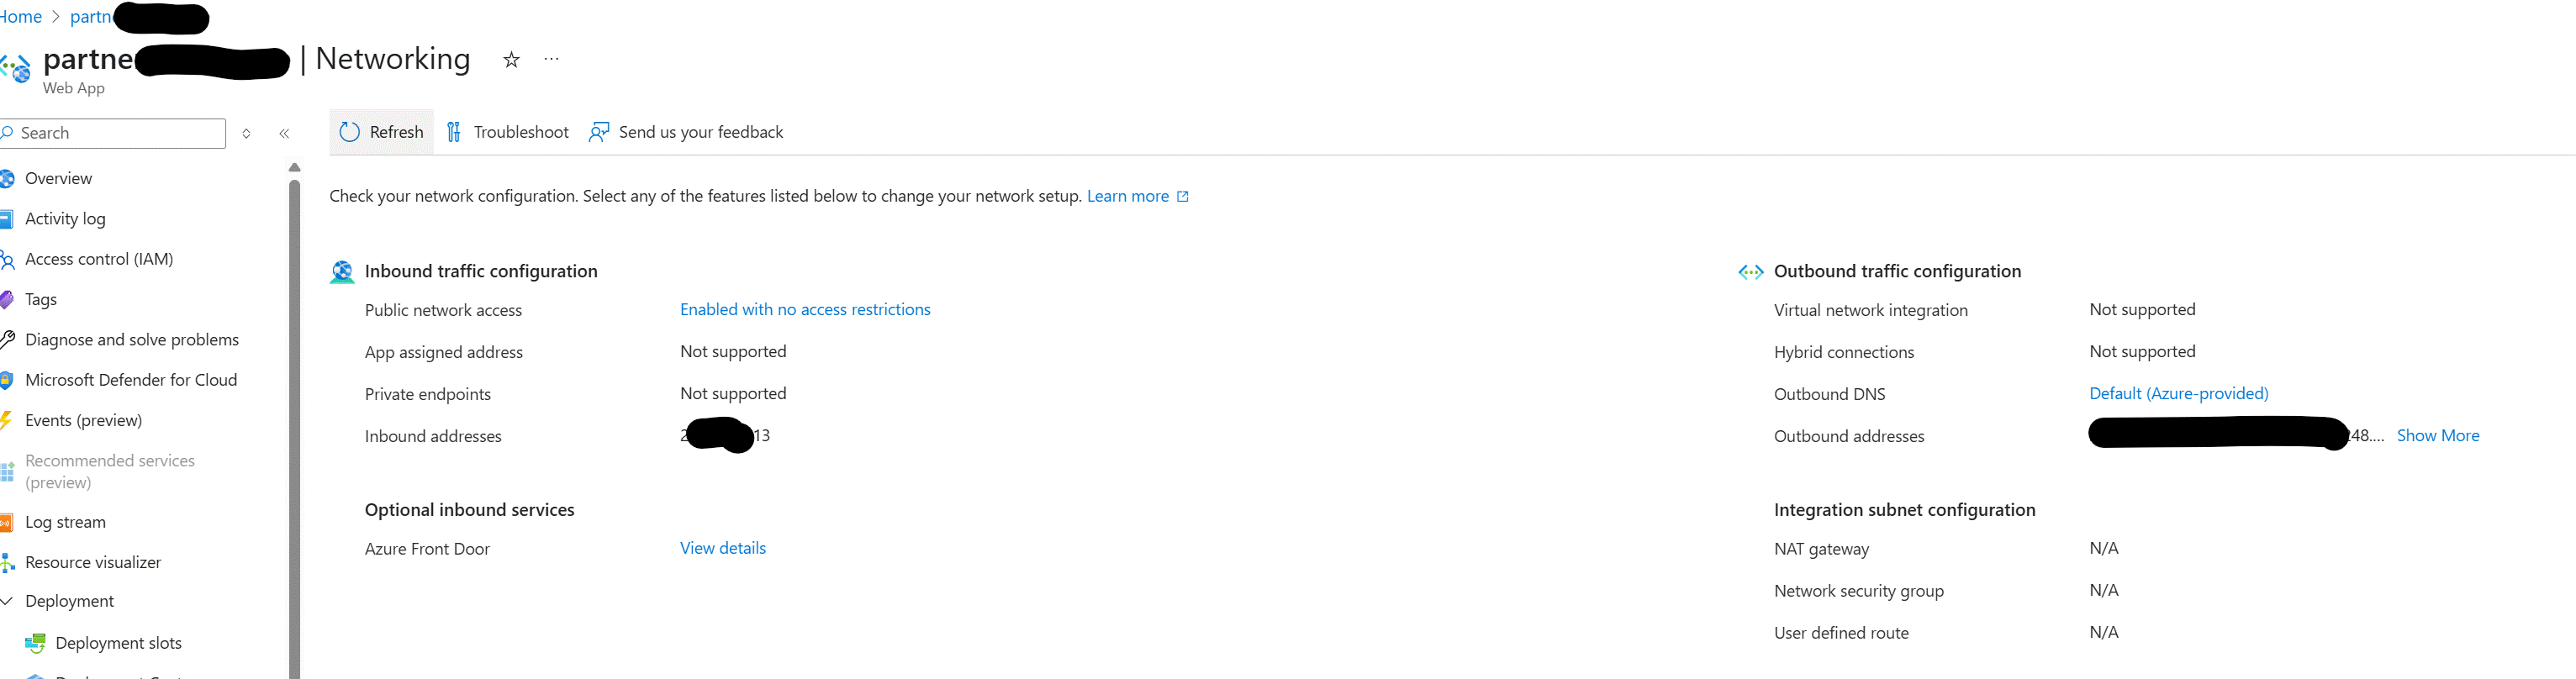
Task: Click the Defender for Cloud shield icon
Action: click(x=6, y=380)
